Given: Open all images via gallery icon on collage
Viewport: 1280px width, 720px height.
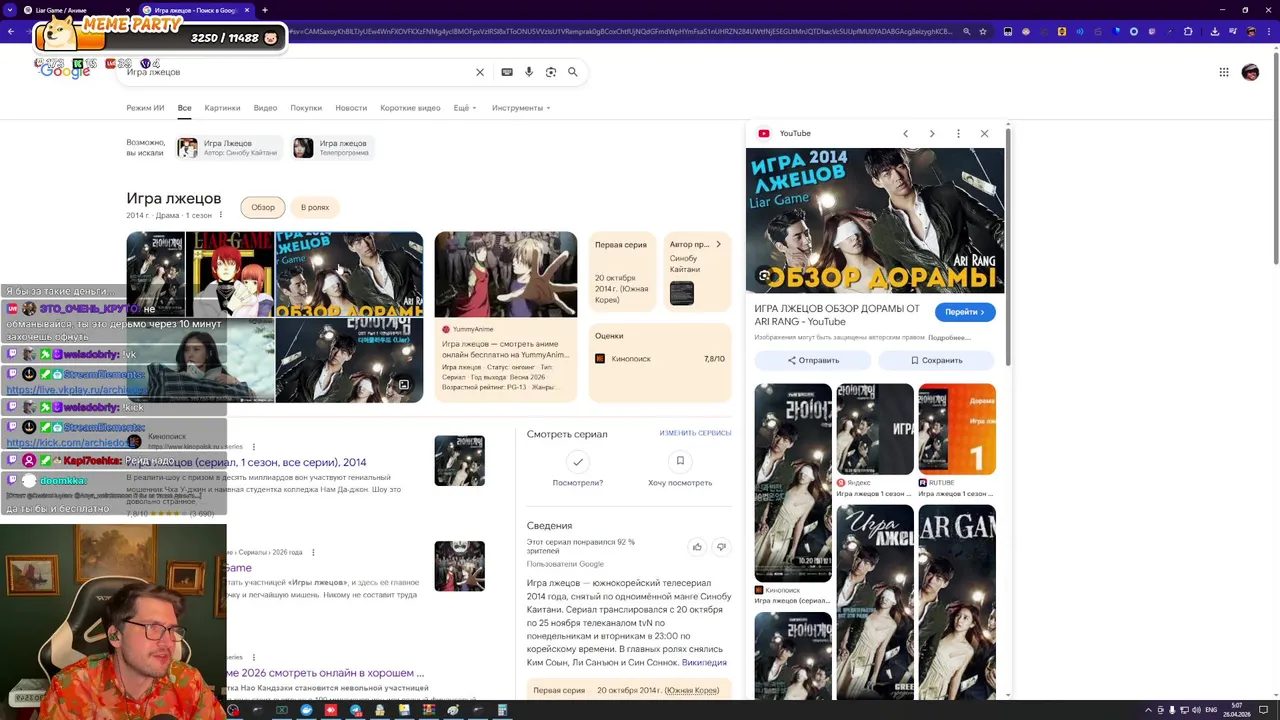Looking at the screenshot, I should [x=404, y=384].
